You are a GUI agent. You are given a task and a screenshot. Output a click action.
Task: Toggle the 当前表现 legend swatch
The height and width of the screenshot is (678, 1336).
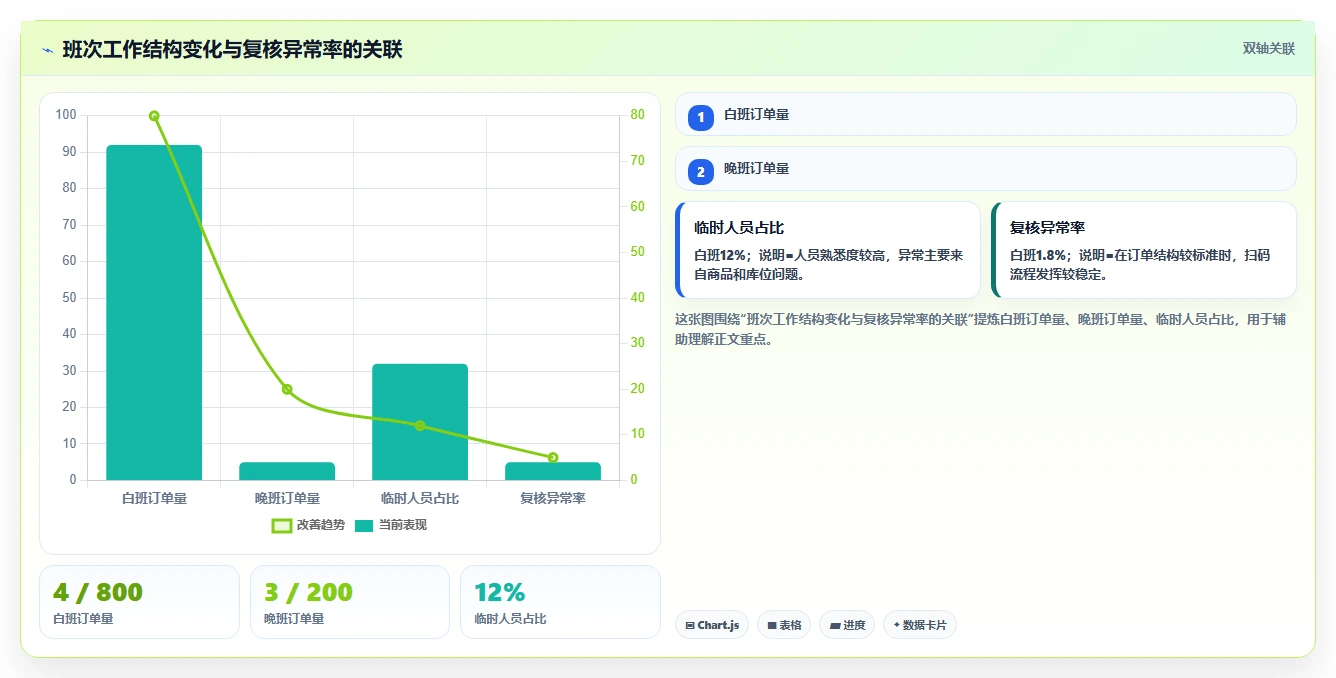click(x=363, y=525)
